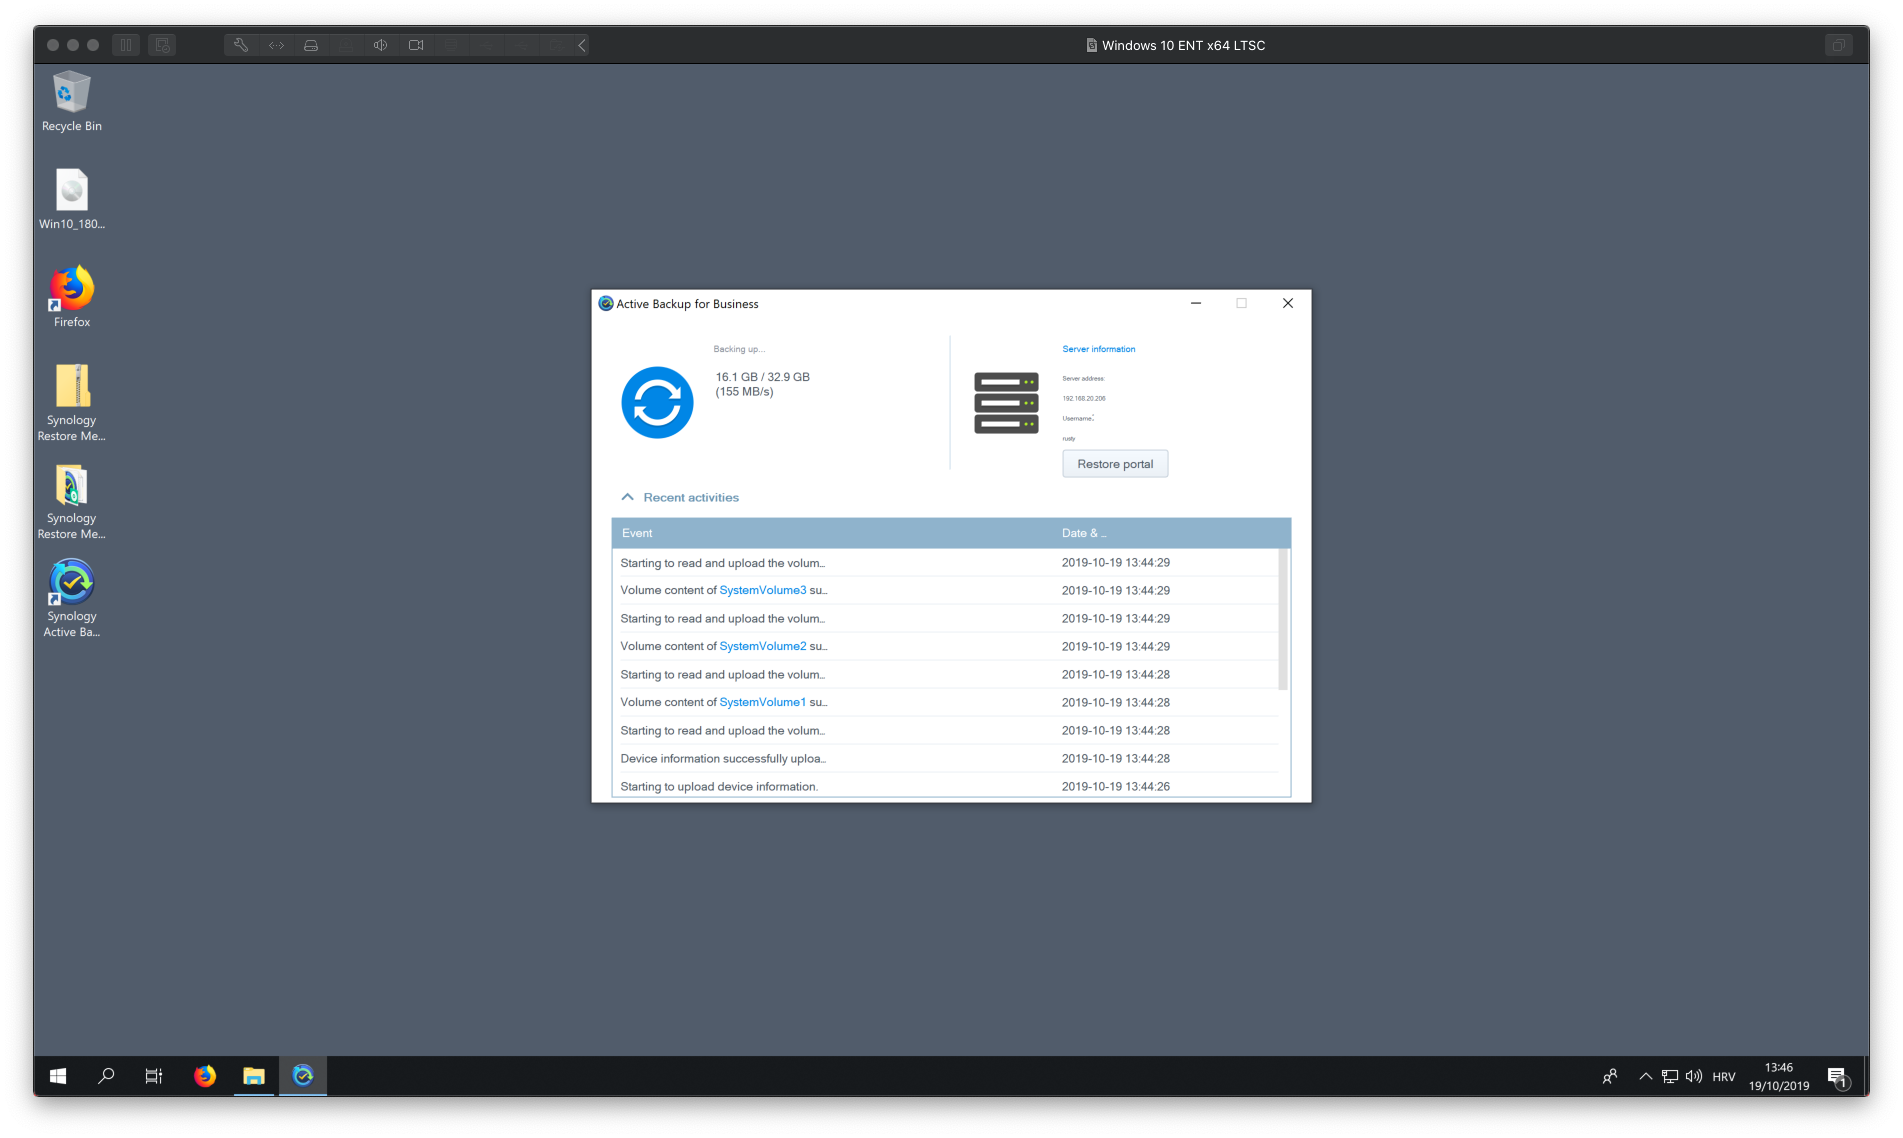Click the activity list vertical scrollbar
1903x1138 pixels.
(1283, 619)
